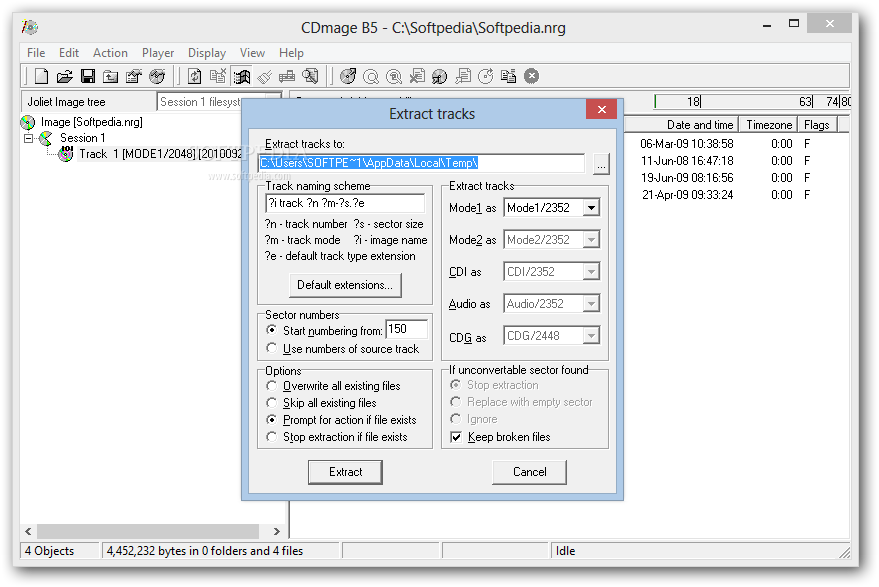
Task: Click the magnifier with inner square icon
Action: [394, 76]
